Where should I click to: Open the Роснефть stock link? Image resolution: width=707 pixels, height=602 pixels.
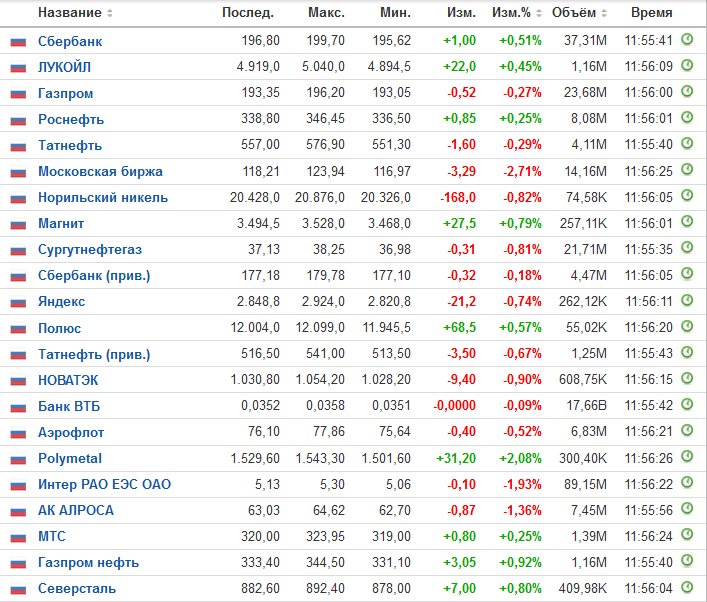pos(71,119)
